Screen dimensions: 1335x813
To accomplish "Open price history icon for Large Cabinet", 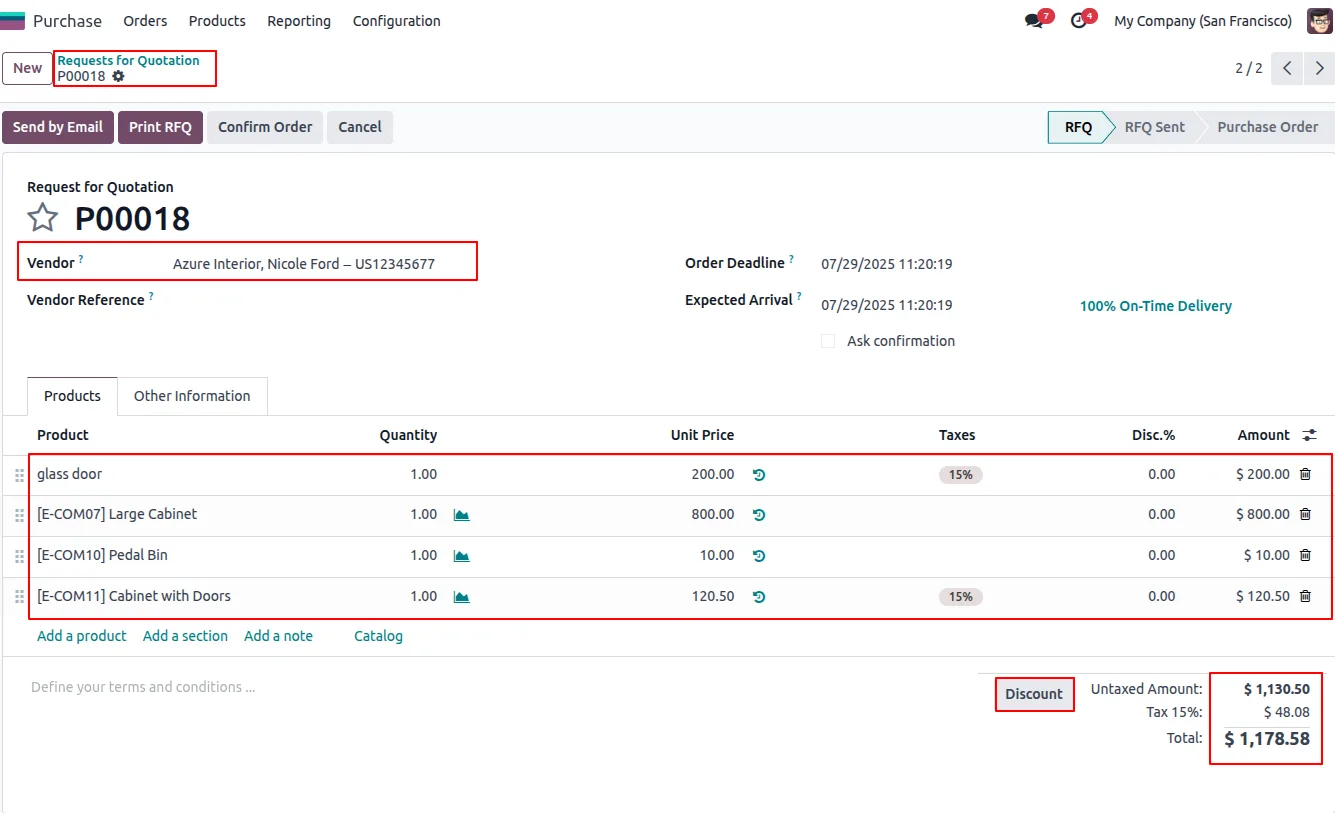I will coord(759,515).
